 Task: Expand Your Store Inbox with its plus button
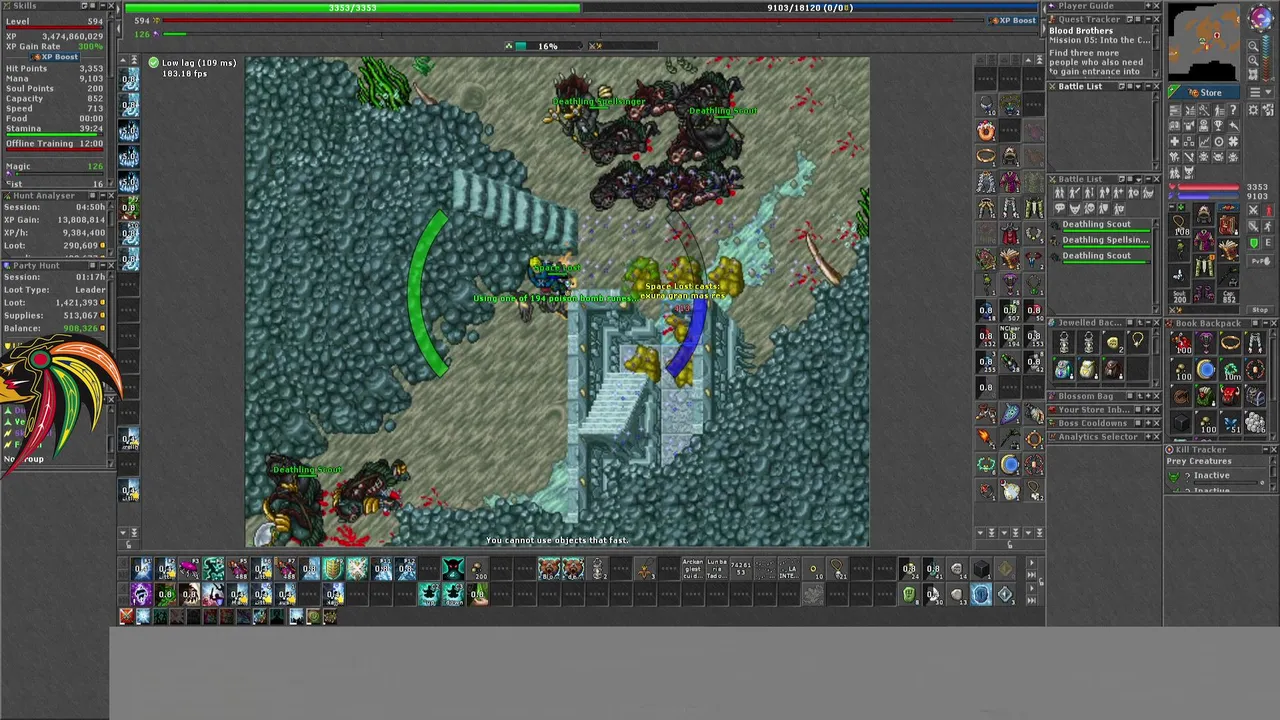pos(1148,409)
